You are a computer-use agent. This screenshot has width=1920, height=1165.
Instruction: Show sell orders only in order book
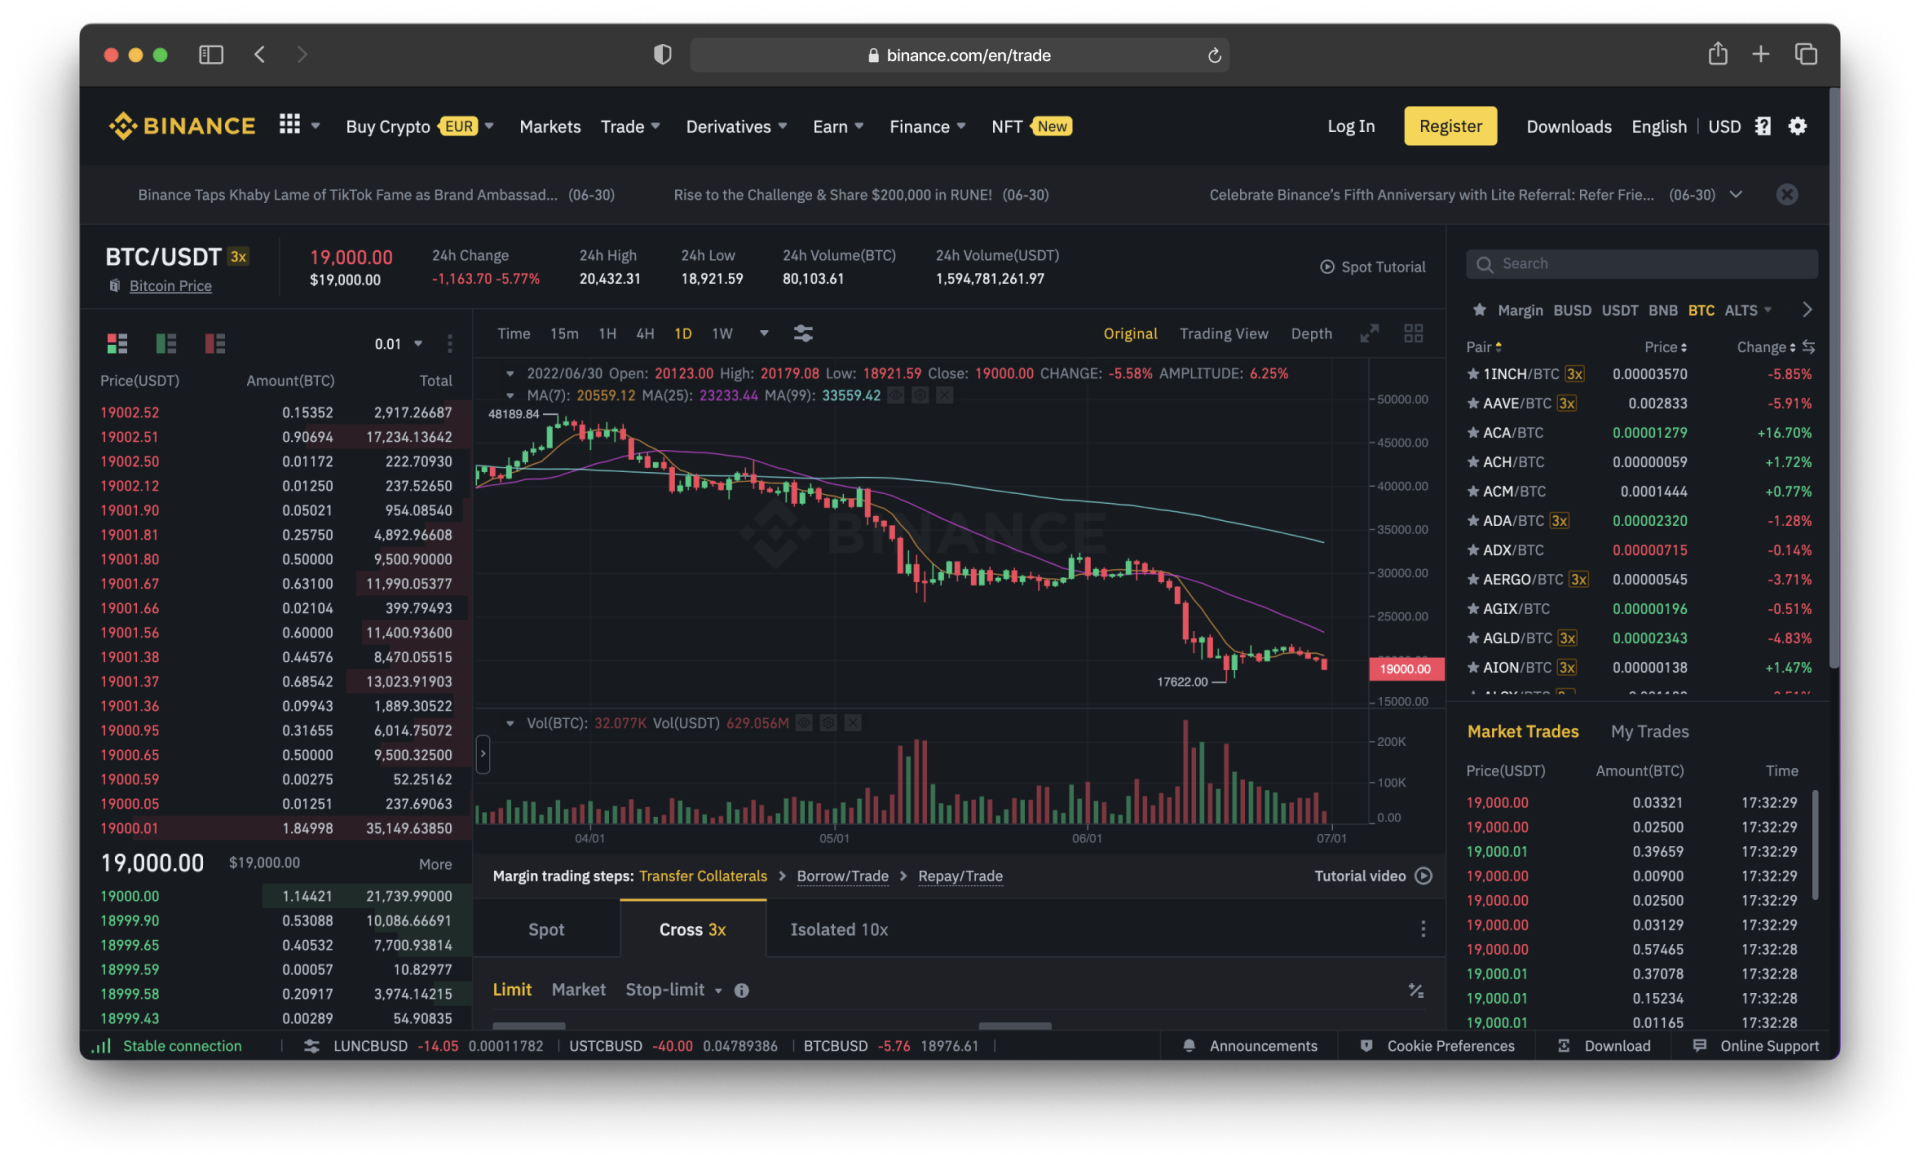click(x=215, y=344)
